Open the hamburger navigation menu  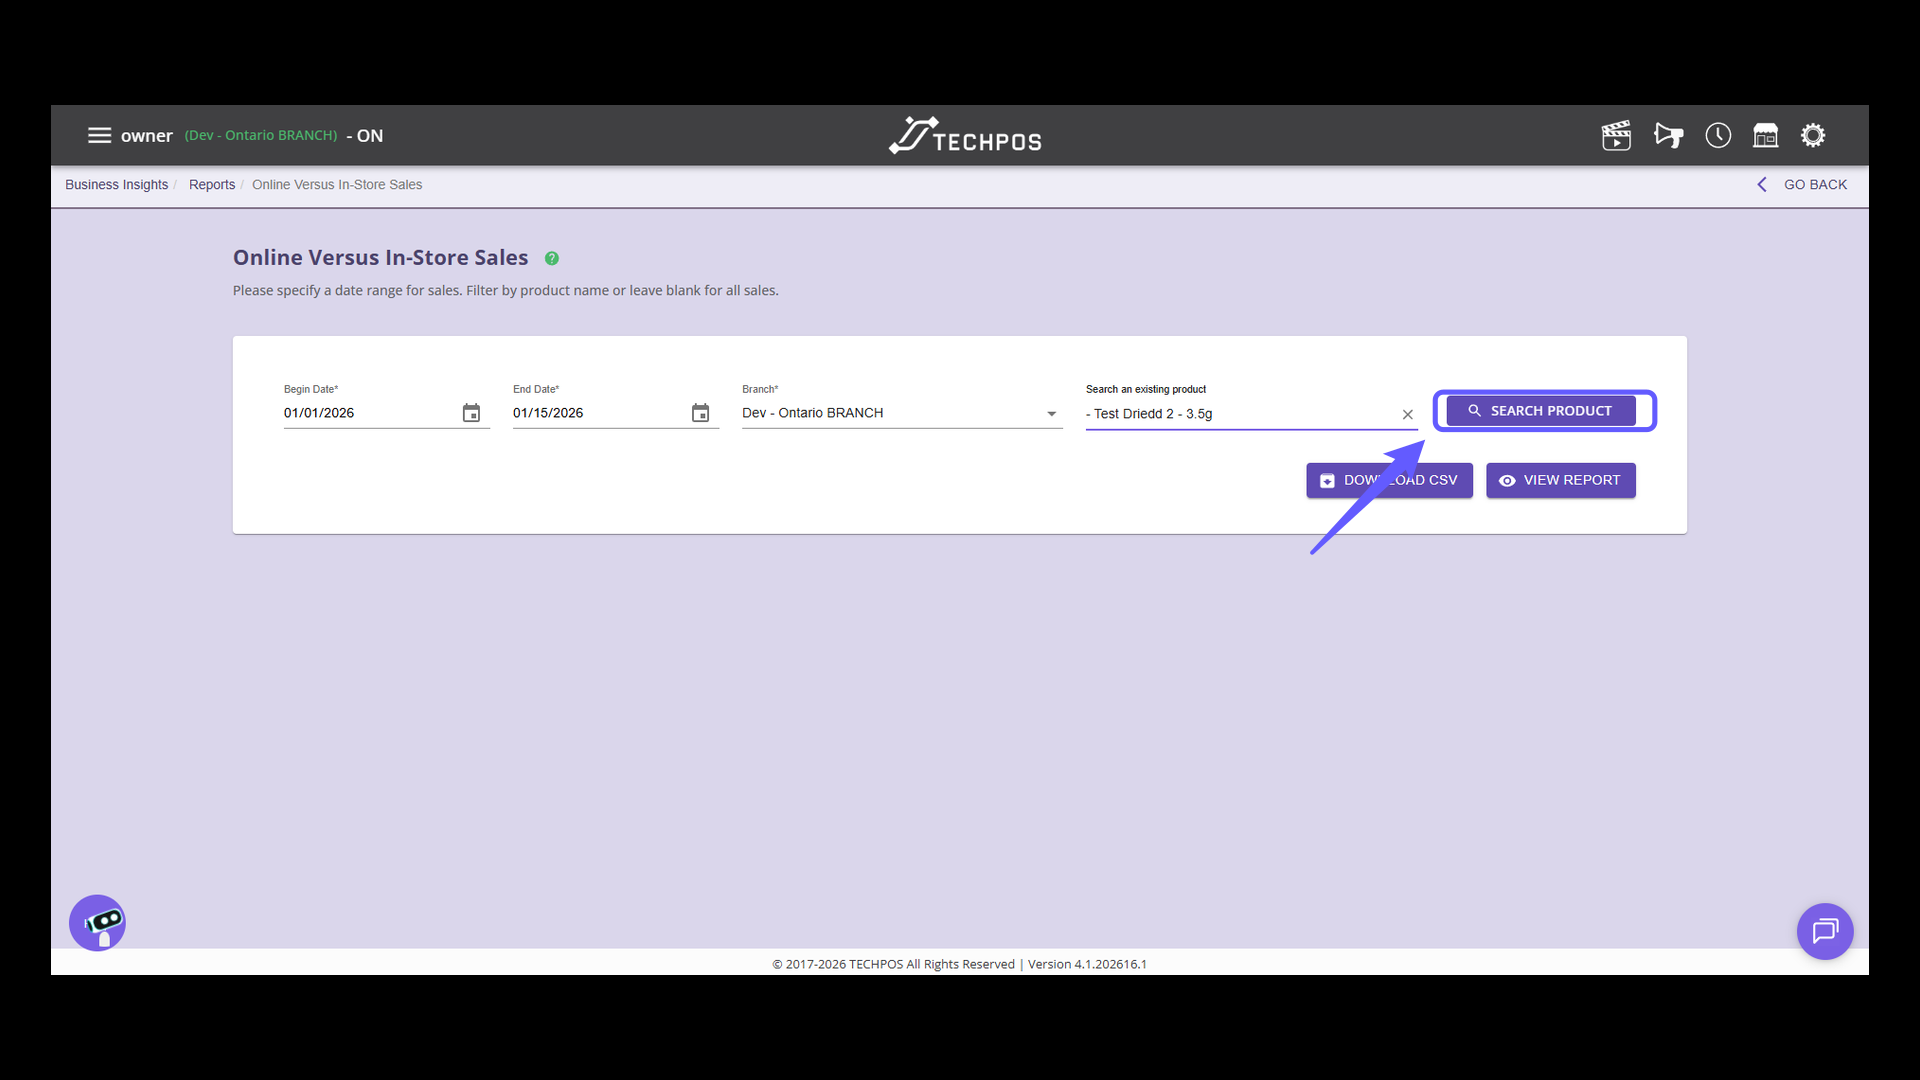[99, 135]
